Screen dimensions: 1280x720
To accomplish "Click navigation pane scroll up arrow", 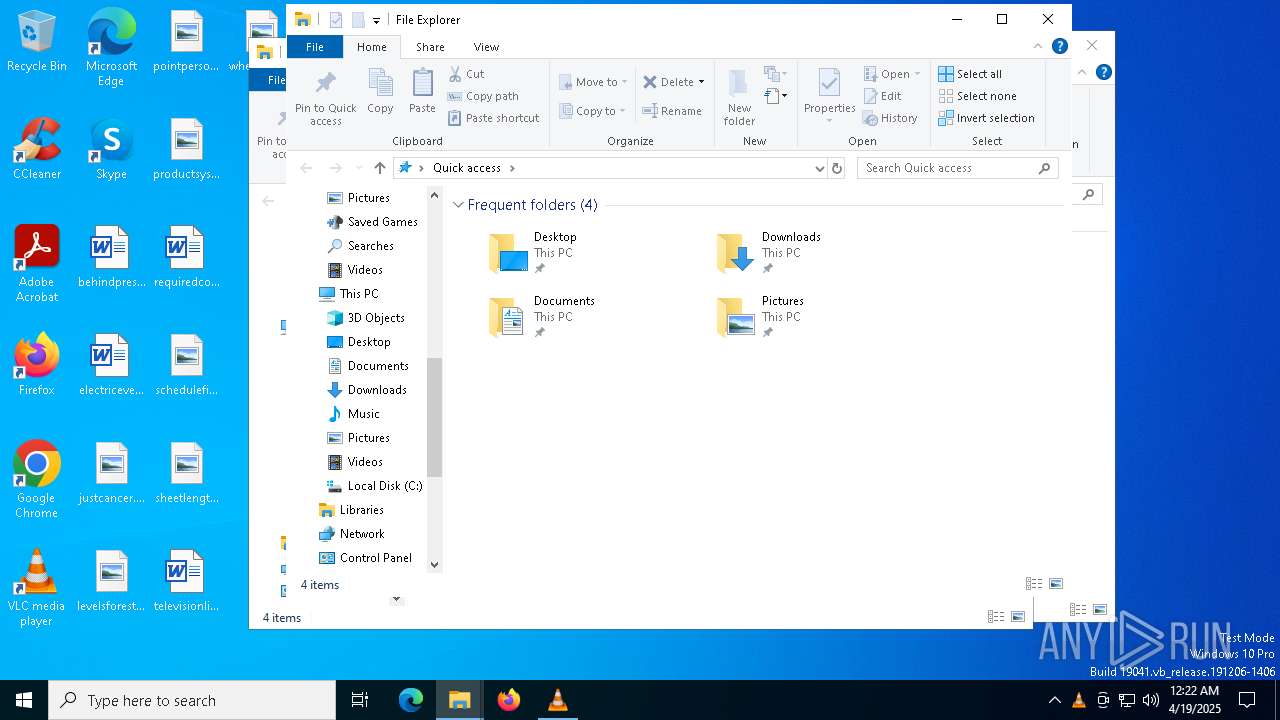I will (x=434, y=194).
